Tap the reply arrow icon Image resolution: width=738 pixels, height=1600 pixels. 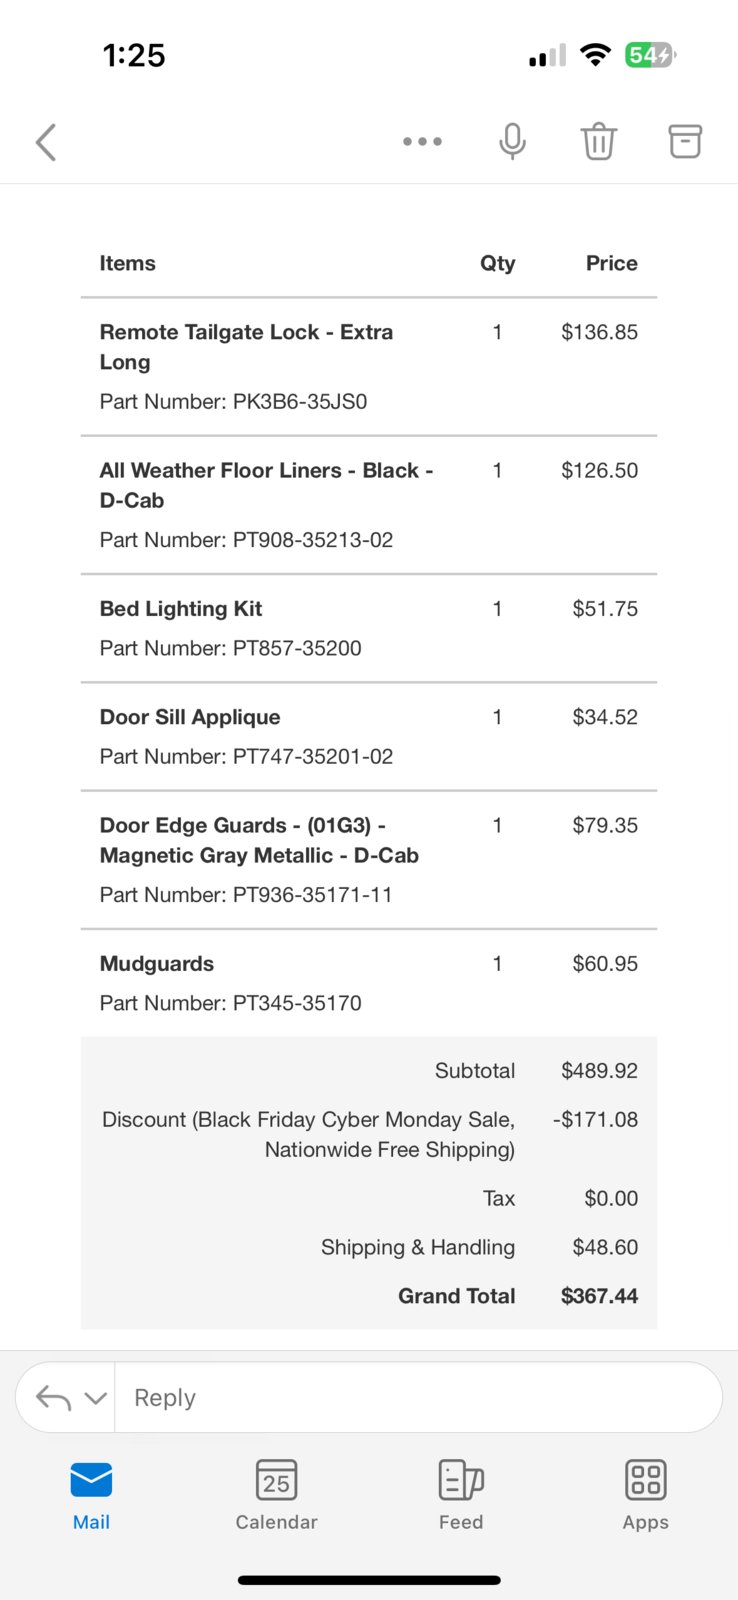53,1397
